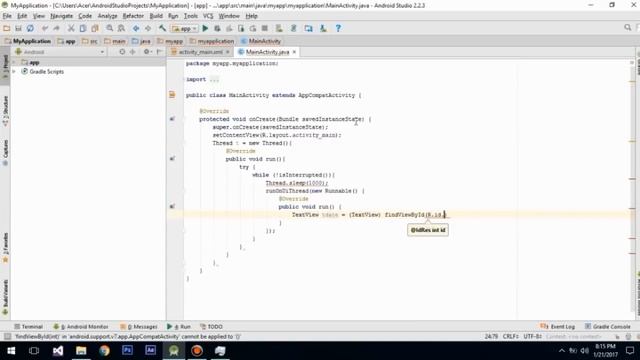This screenshot has width=640, height=360.
Task: Click the Replace toolbar icon
Action: click(x=121, y=28)
